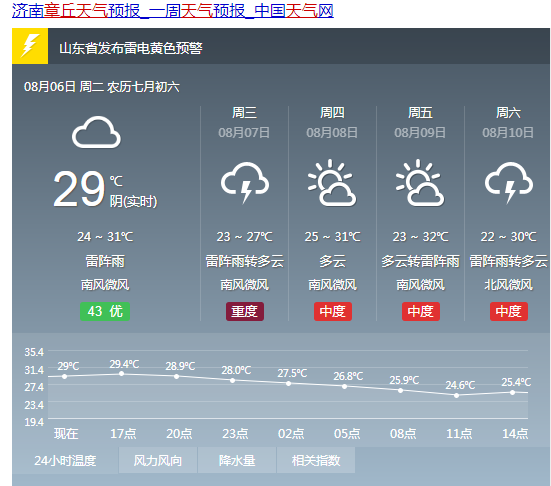Click 雷阵雨转多云 under 周三
551x486 pixels.
click(x=245, y=261)
